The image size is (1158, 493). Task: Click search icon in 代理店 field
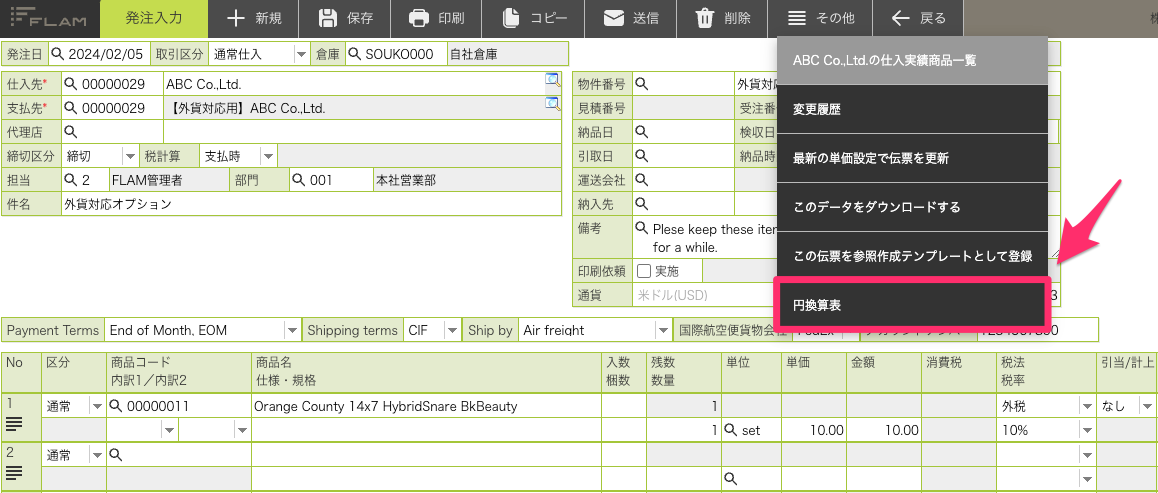(x=71, y=132)
